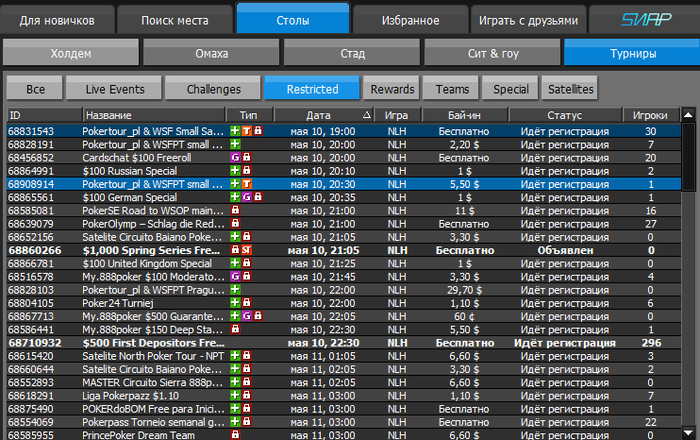Click scrollbar down arrow of tournament list

[688, 433]
